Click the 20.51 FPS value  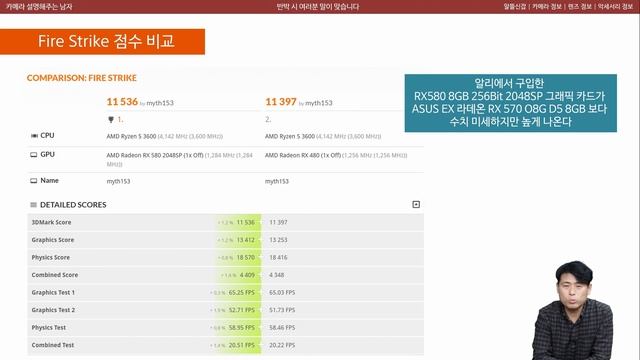[x=242, y=345]
